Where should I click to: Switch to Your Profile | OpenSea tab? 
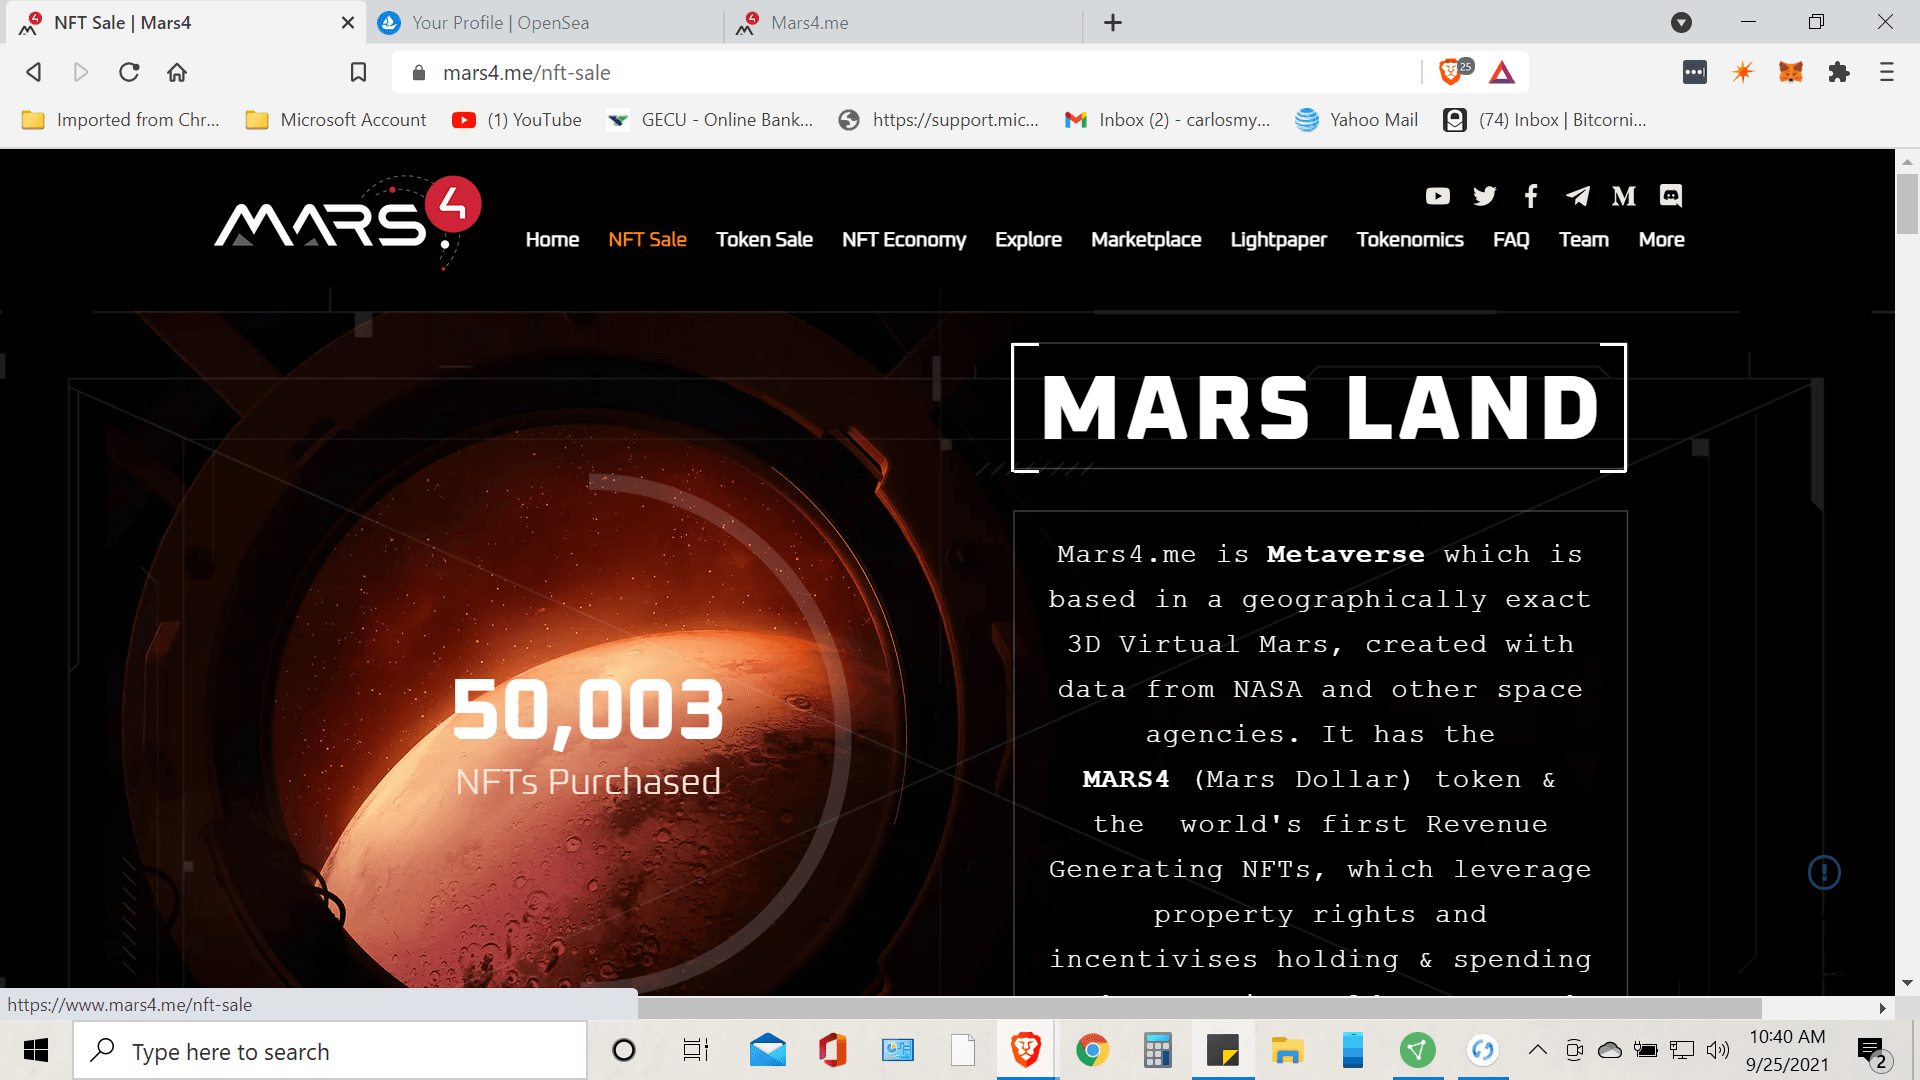click(x=545, y=22)
